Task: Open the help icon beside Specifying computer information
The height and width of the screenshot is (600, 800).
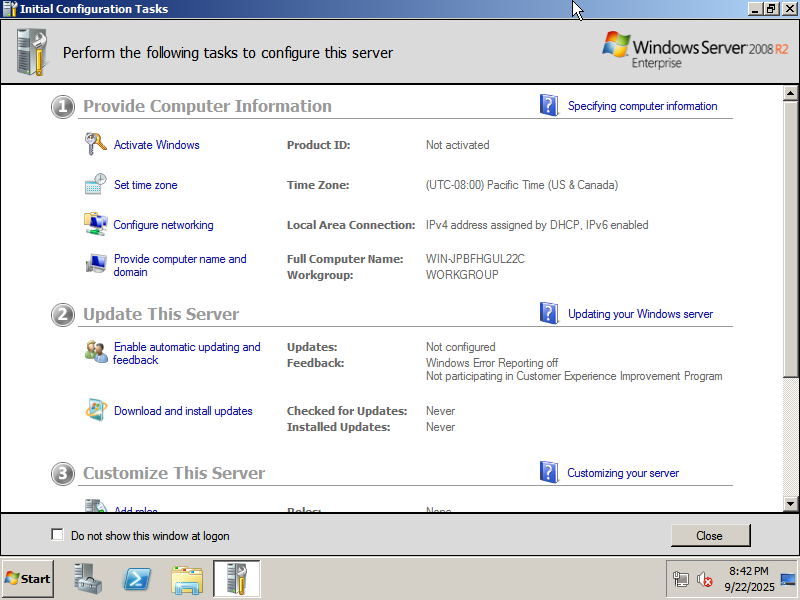Action: click(549, 105)
